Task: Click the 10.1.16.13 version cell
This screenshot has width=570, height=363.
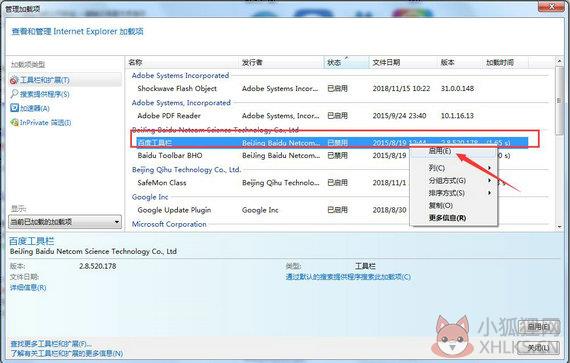Action: pos(457,116)
